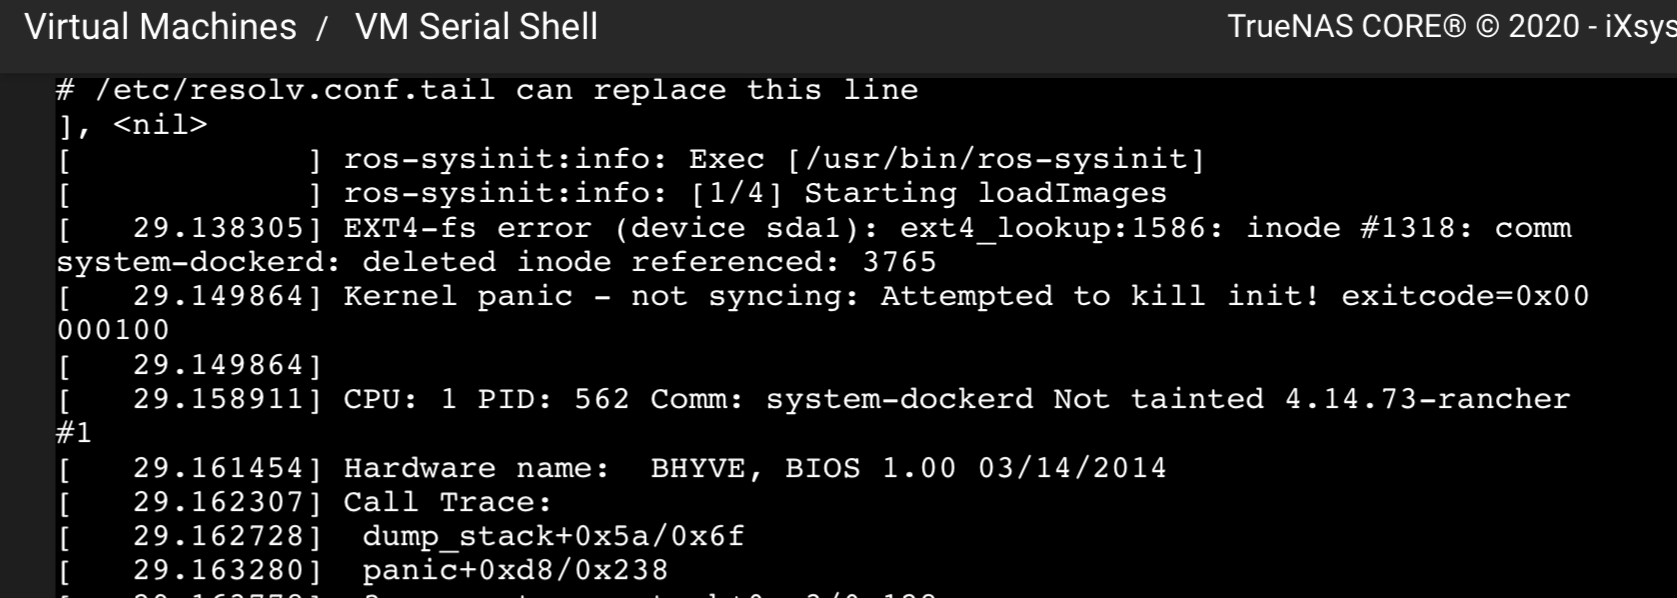Click the 000100 exitcode continuation line
This screenshot has width=1677, height=598.
[113, 330]
